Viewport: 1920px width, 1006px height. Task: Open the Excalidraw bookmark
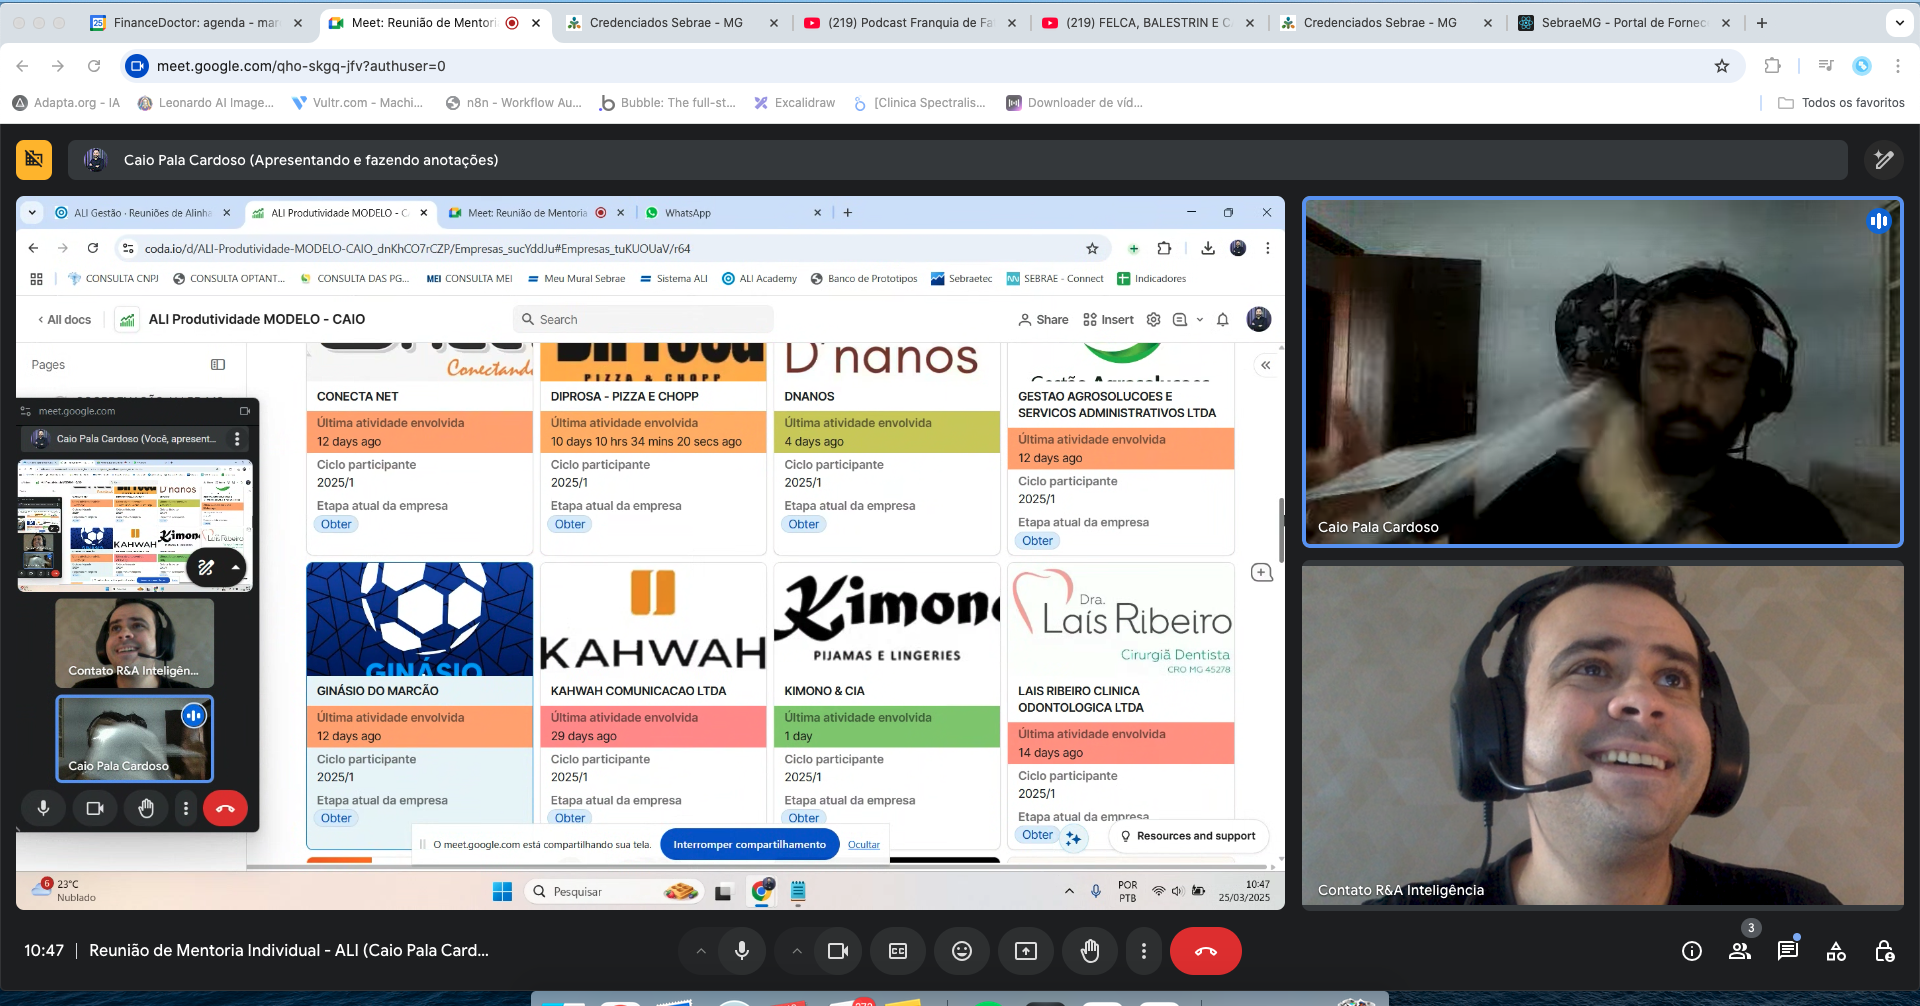point(795,103)
